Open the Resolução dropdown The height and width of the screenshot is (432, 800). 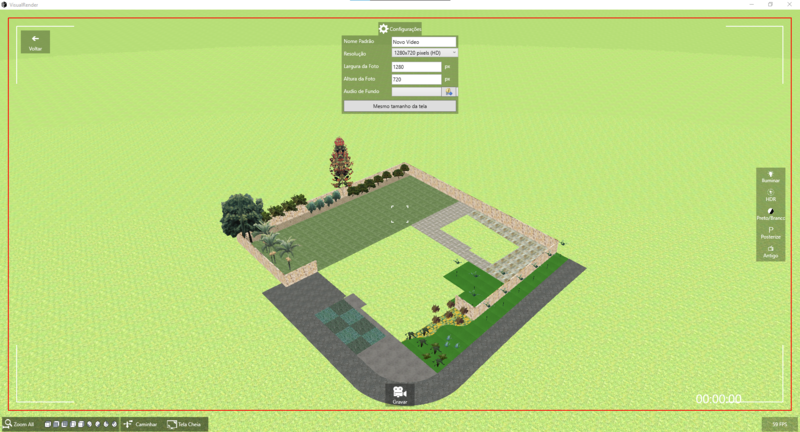point(423,53)
